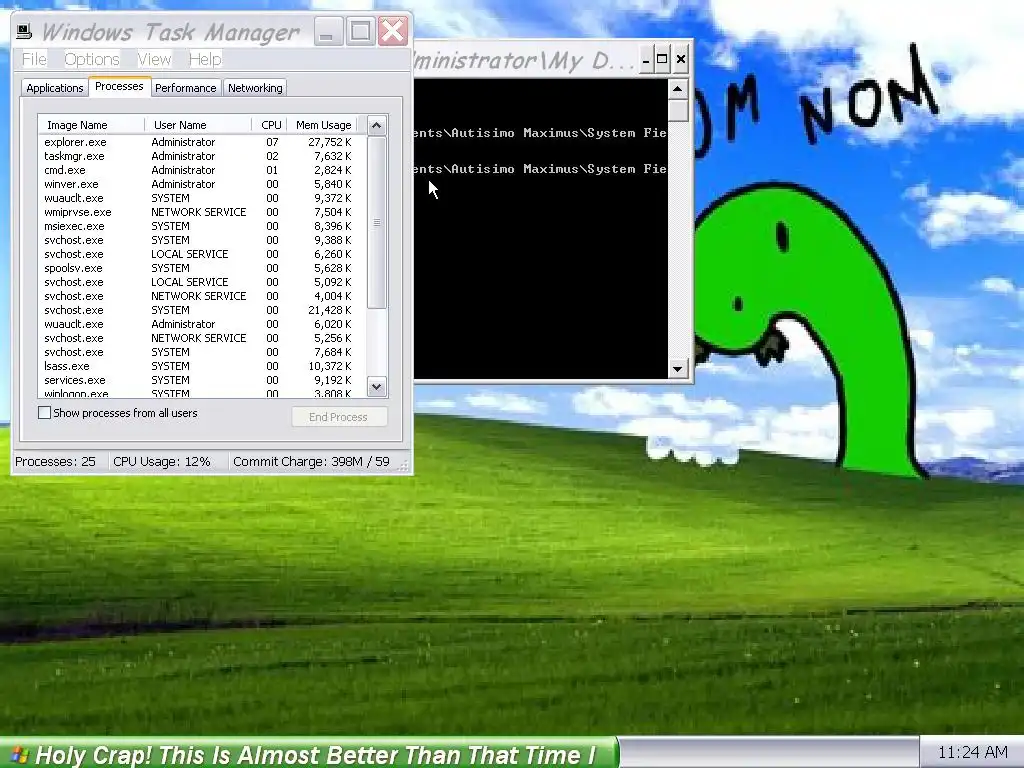Select the taskmgr.exe process row
The height and width of the screenshot is (768, 1024).
pyautogui.click(x=200, y=156)
